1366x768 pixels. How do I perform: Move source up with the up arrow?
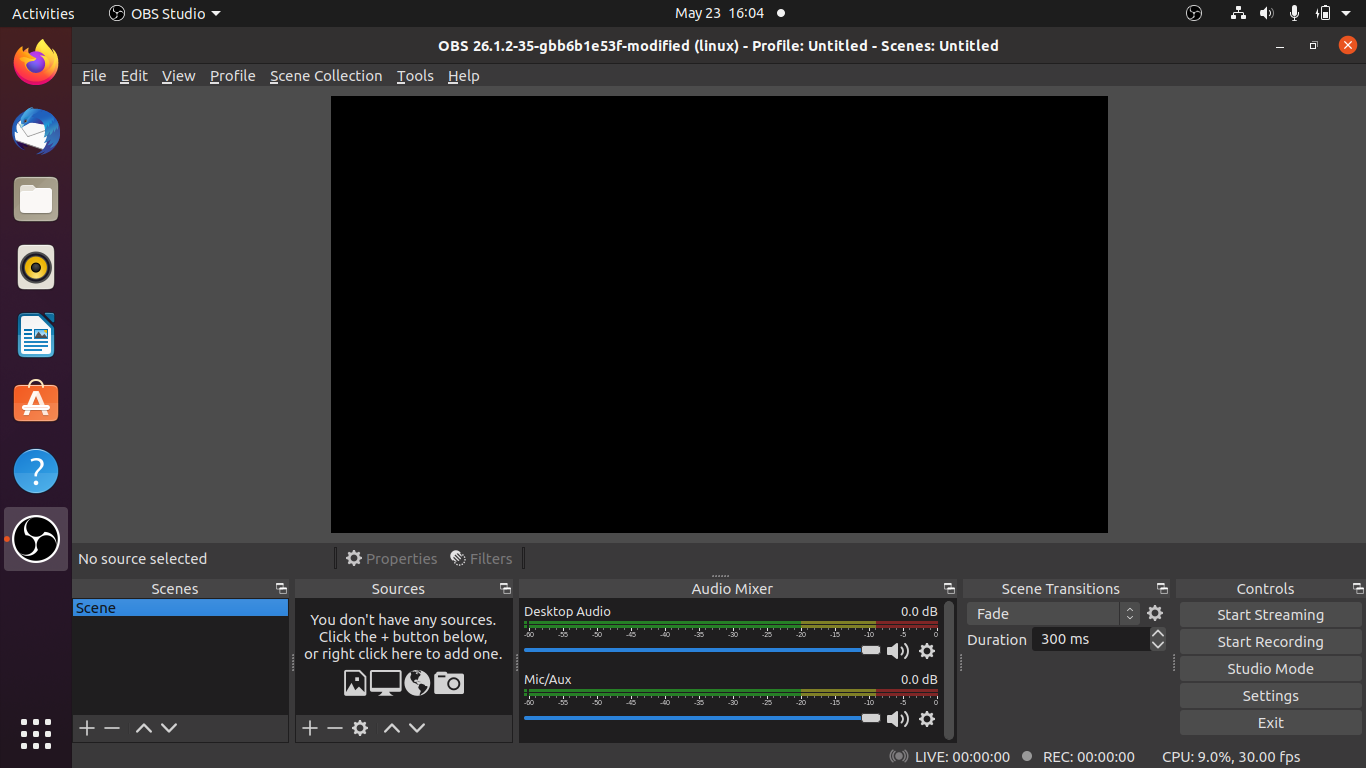point(391,728)
